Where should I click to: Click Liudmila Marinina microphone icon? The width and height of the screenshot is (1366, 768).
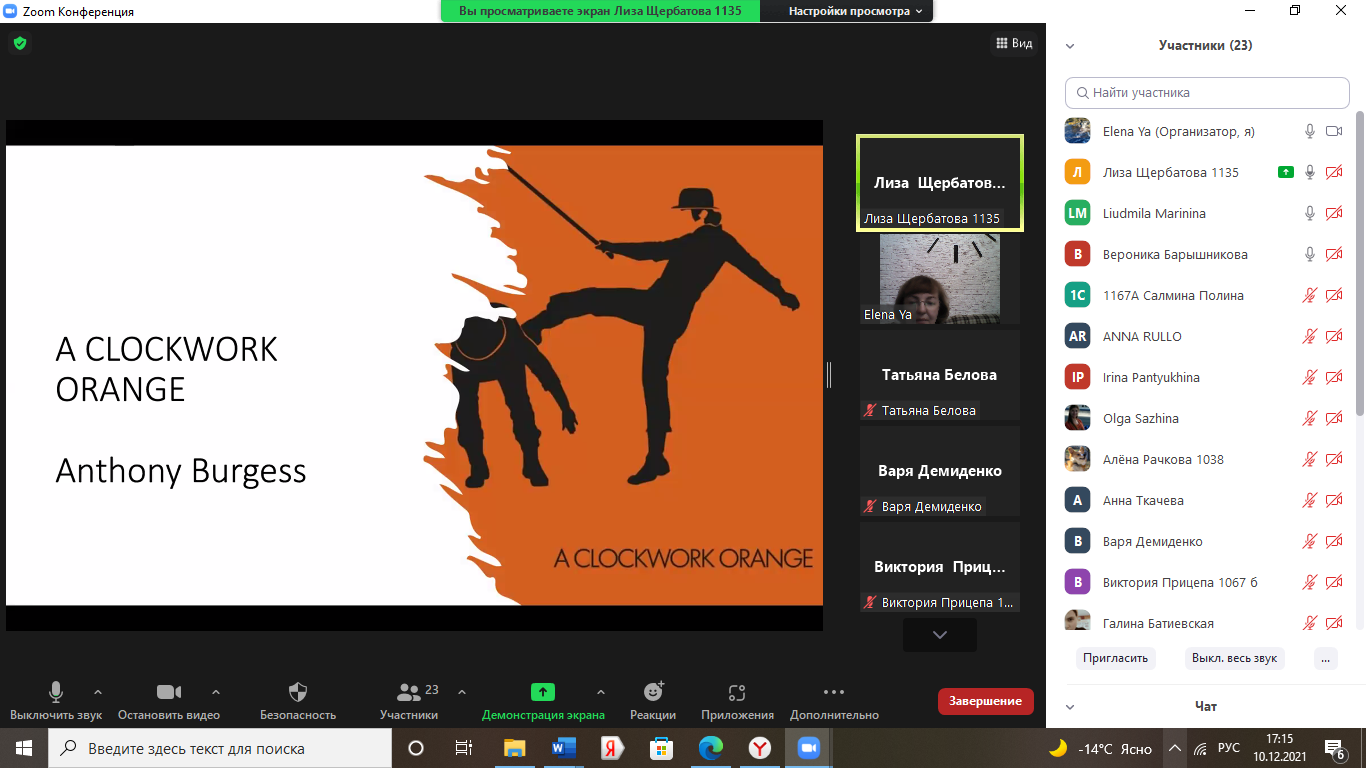[x=1309, y=213]
